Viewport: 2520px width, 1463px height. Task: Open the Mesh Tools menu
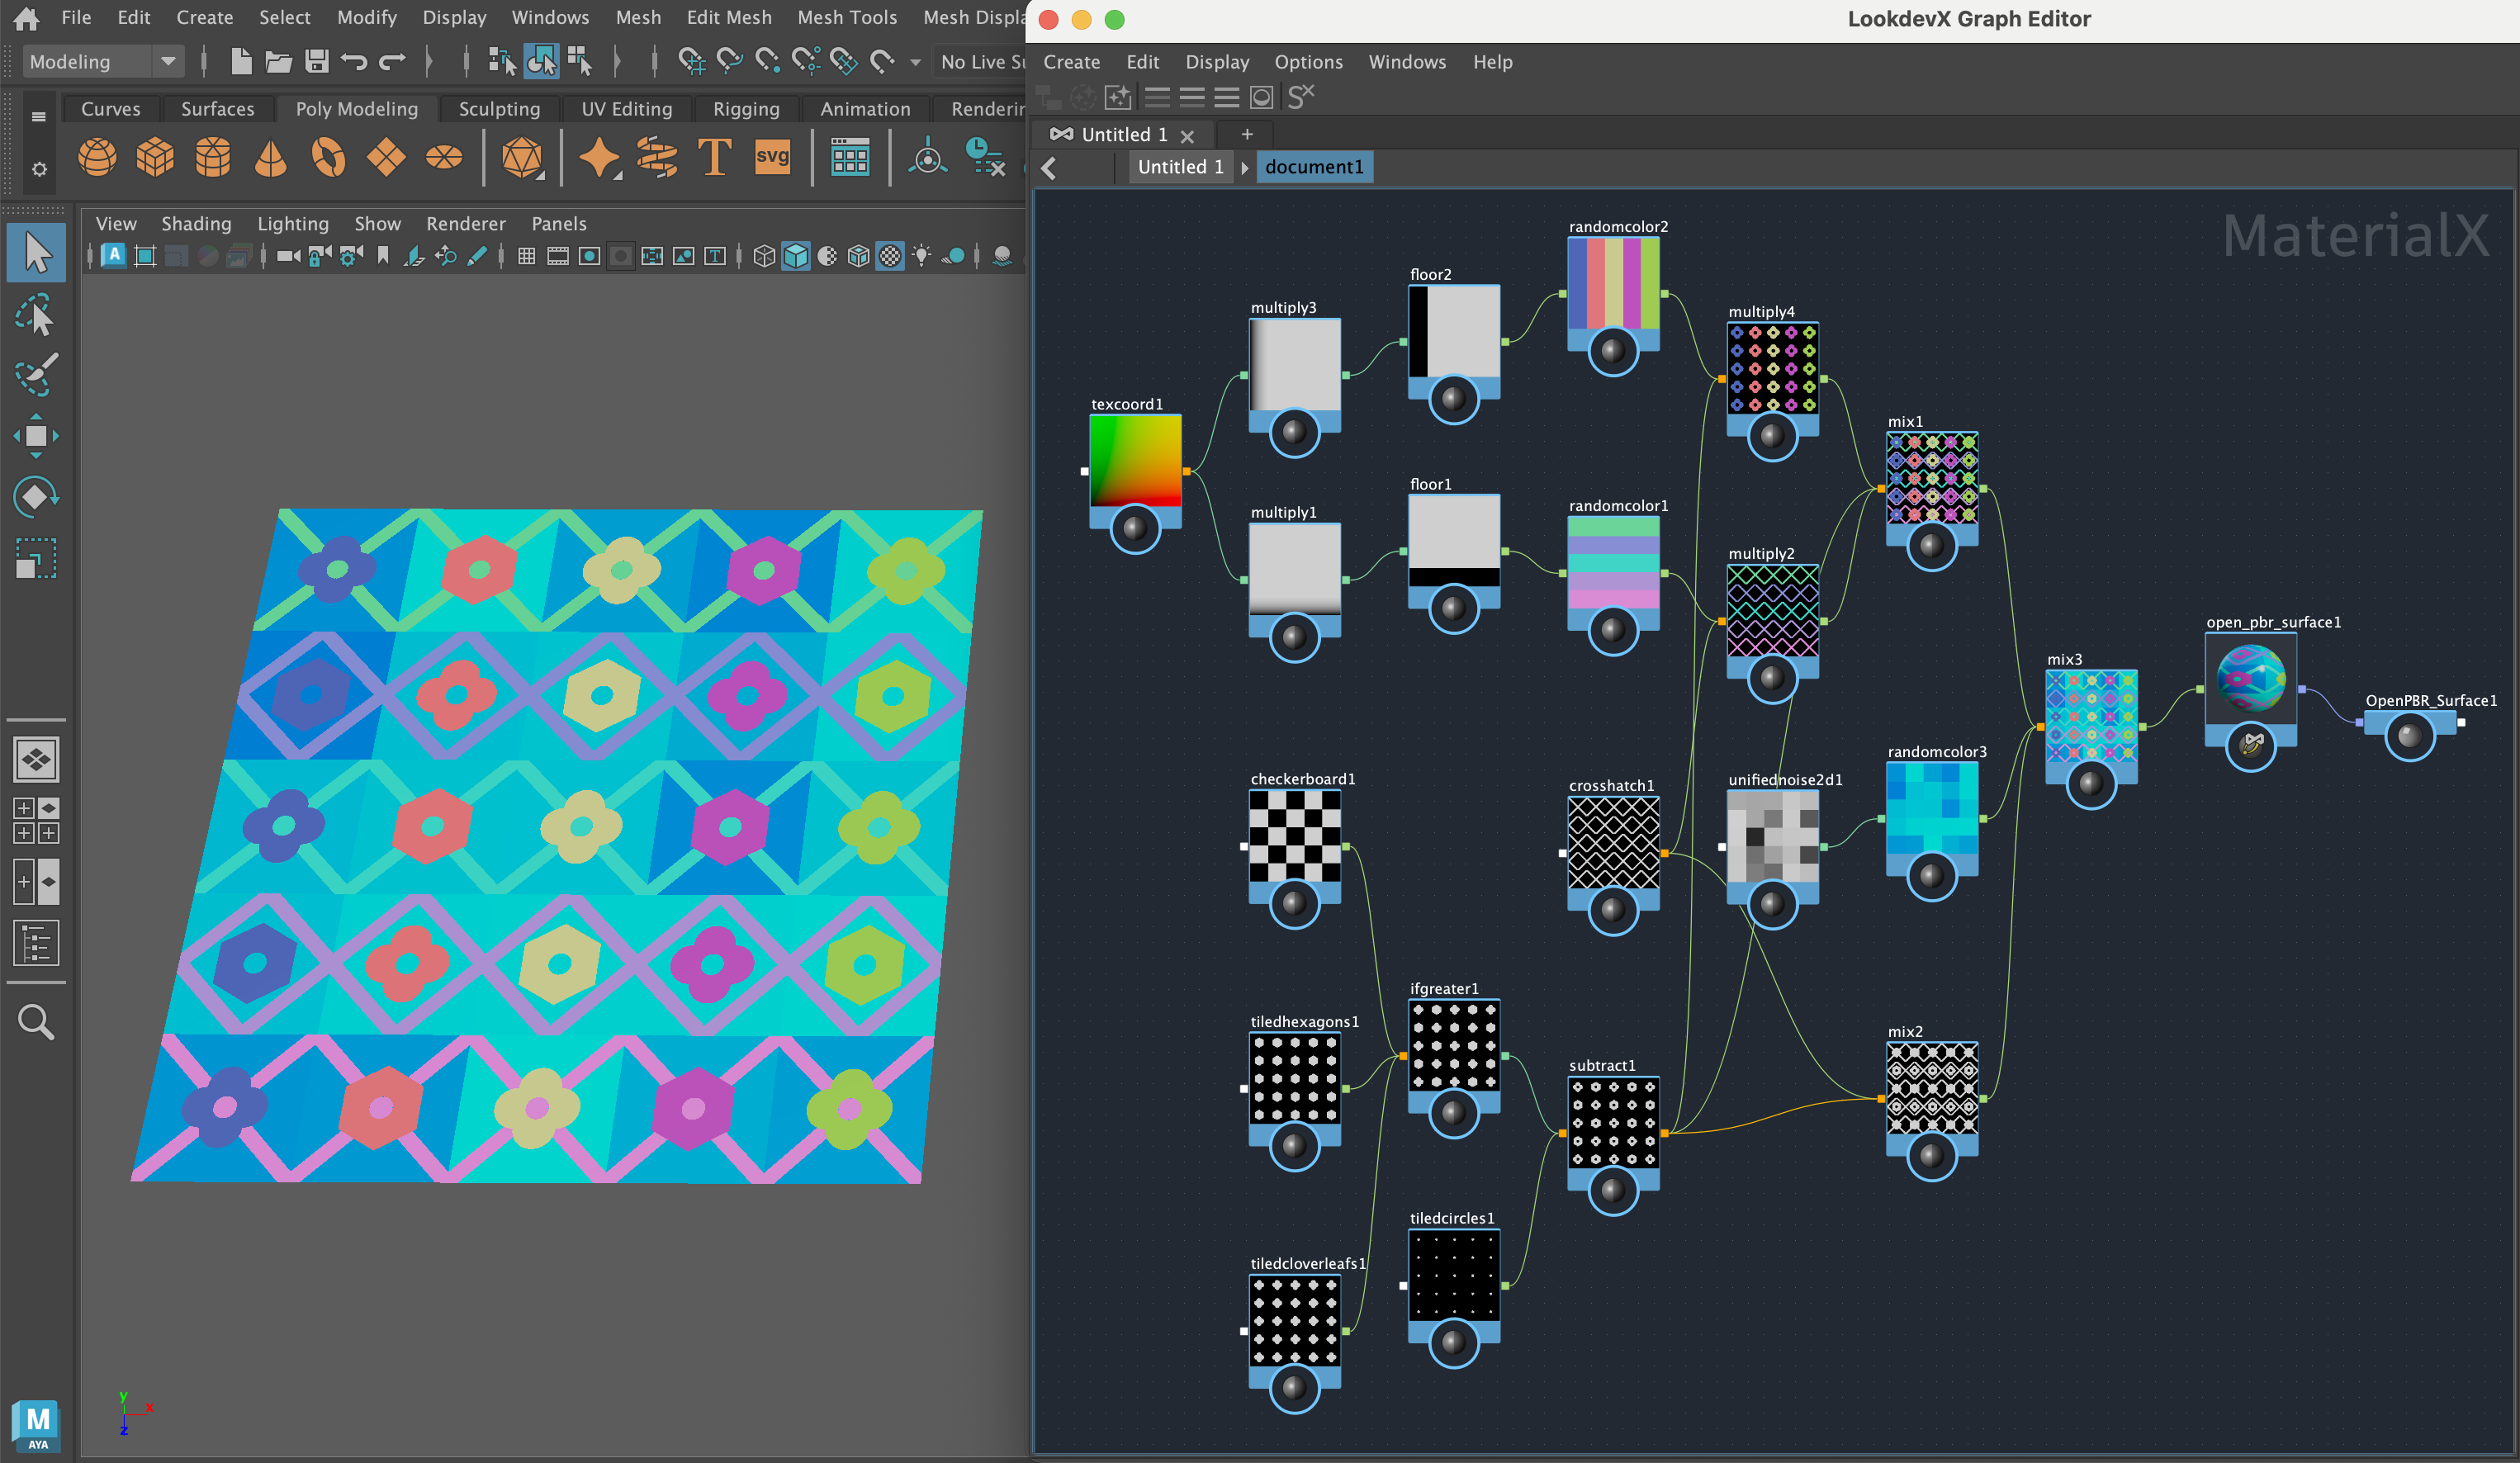[846, 17]
